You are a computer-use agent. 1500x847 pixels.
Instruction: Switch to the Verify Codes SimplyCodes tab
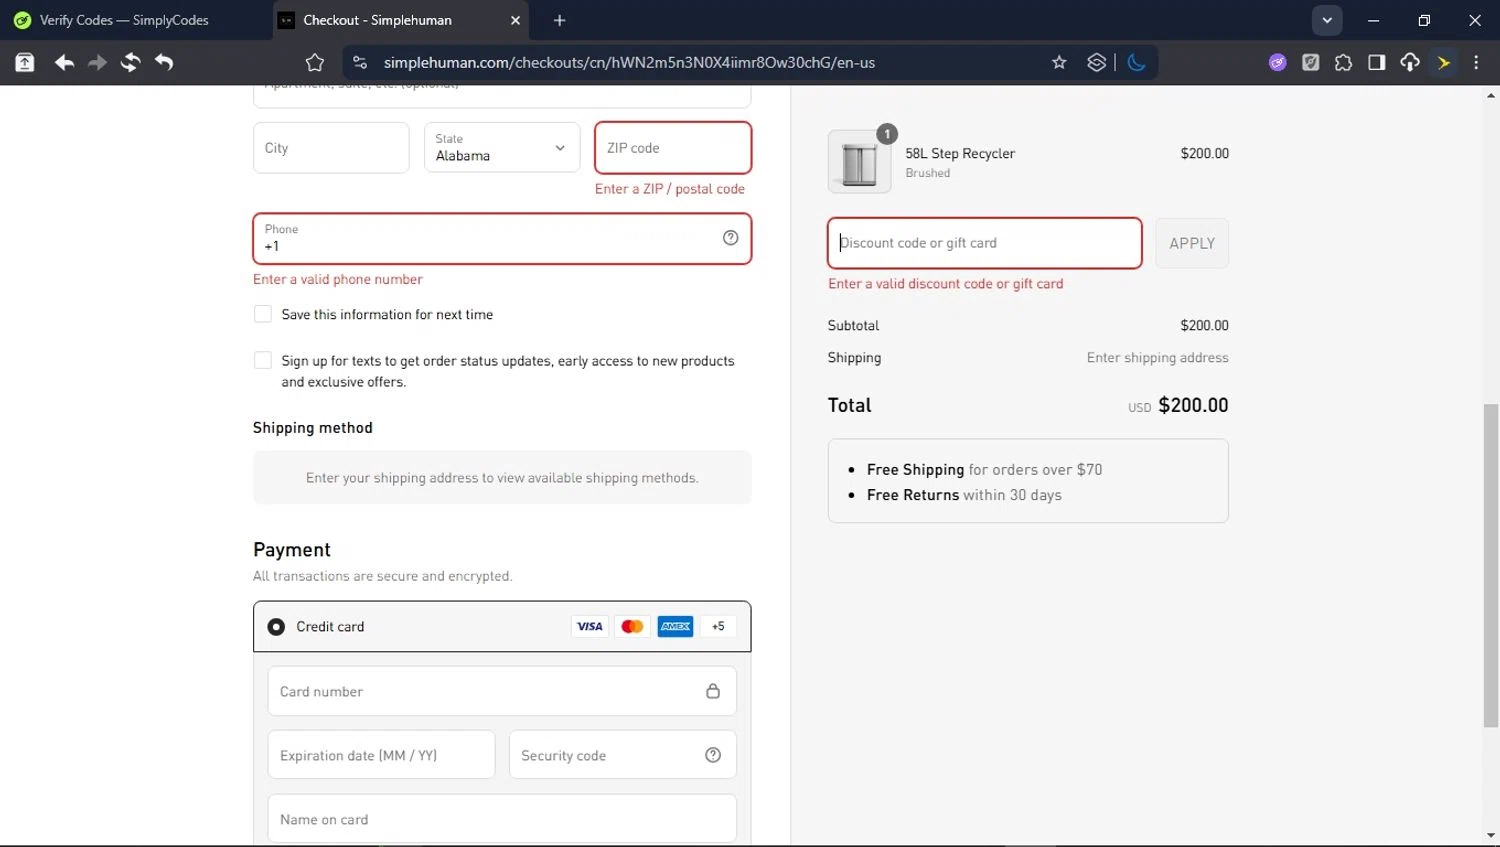tap(124, 20)
